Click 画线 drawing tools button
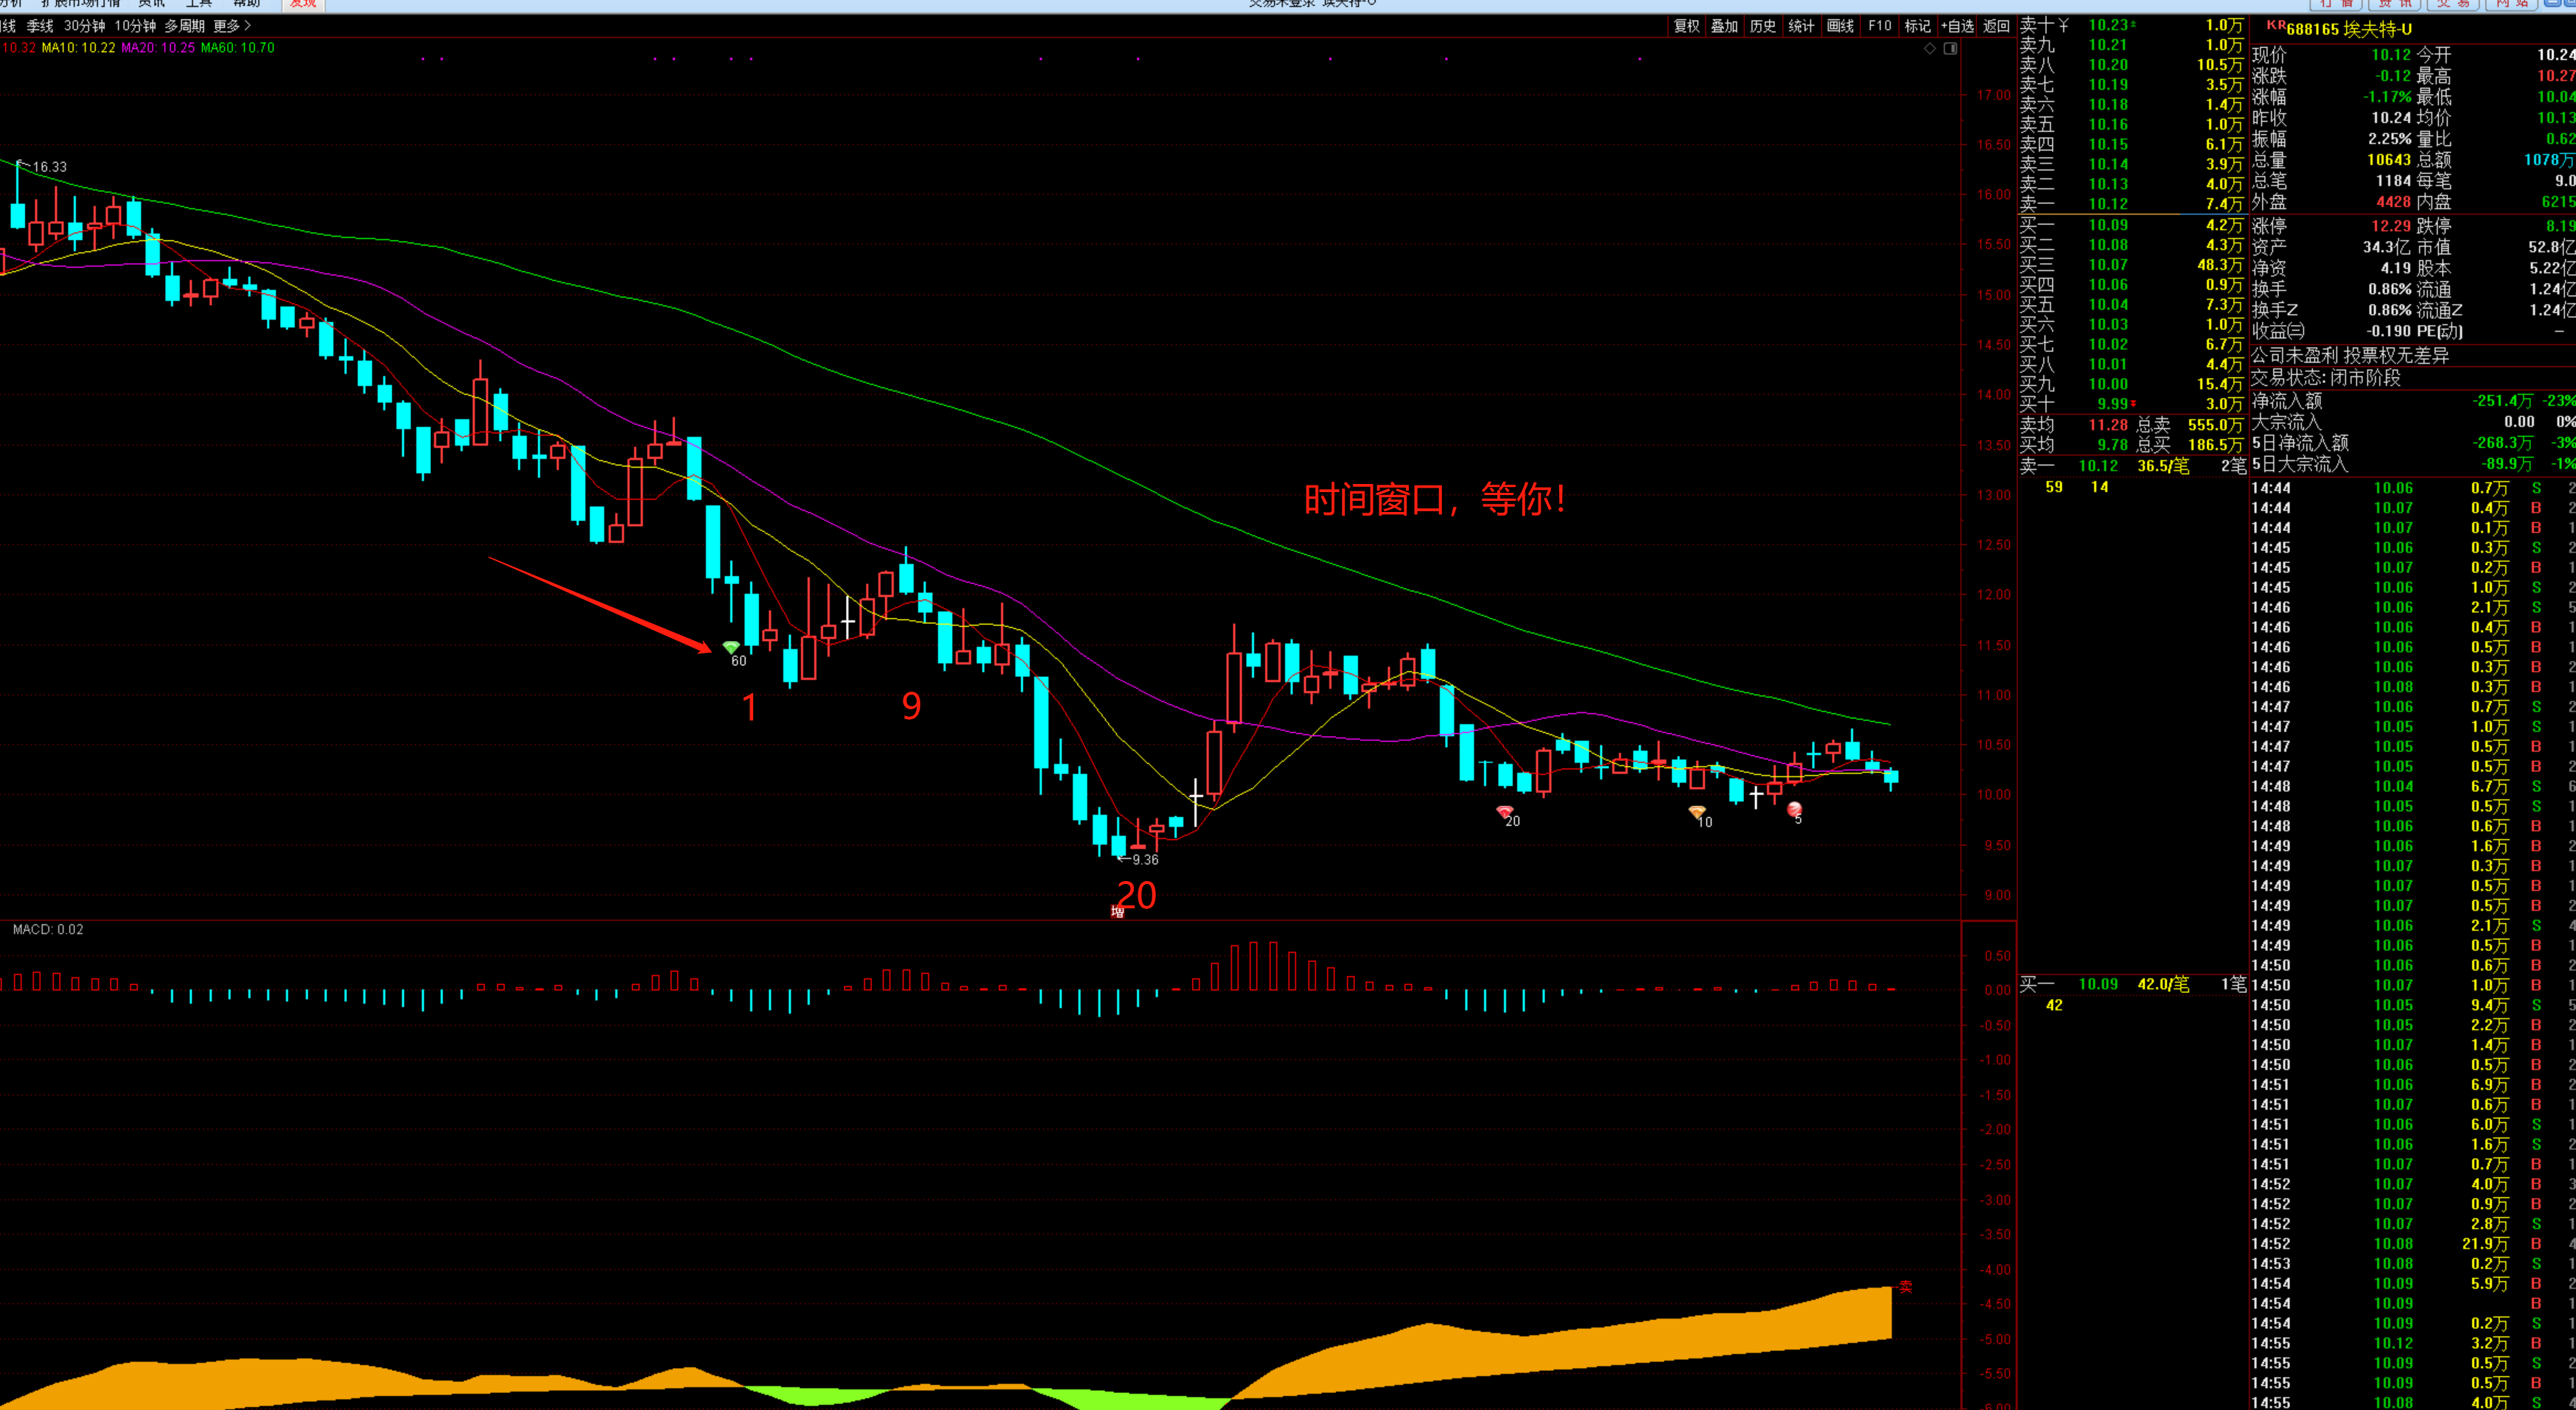Image resolution: width=2576 pixels, height=1410 pixels. [x=1840, y=26]
